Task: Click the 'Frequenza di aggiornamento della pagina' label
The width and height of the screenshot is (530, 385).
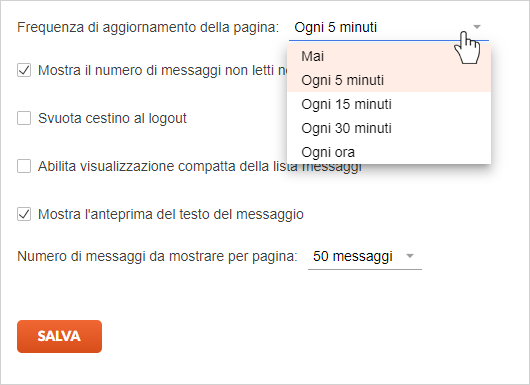Action: (x=148, y=27)
